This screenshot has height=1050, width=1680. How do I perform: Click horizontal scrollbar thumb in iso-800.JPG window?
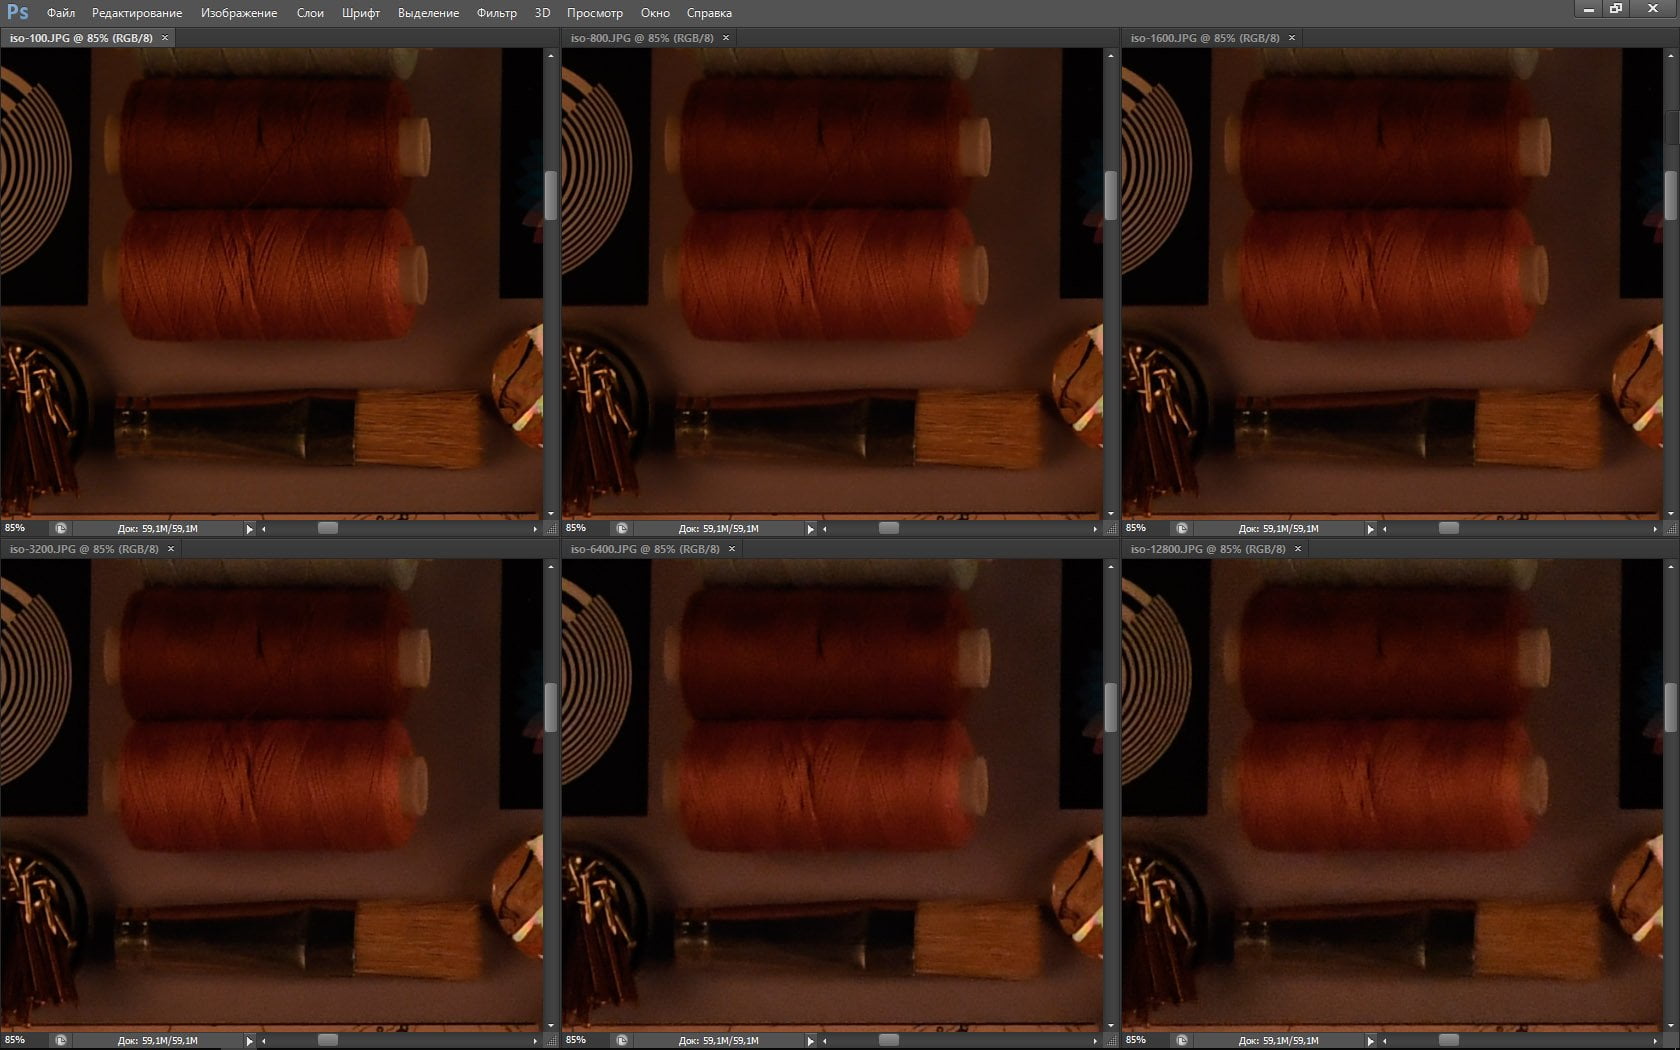click(x=889, y=528)
